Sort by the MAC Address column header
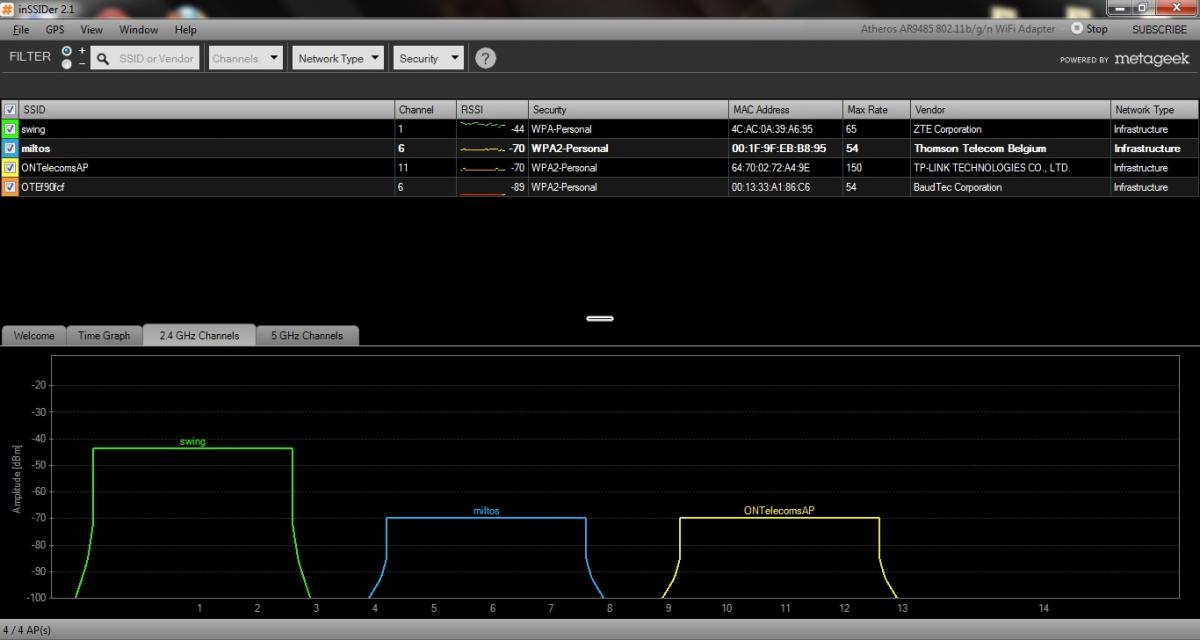This screenshot has width=1200, height=640. click(786, 110)
